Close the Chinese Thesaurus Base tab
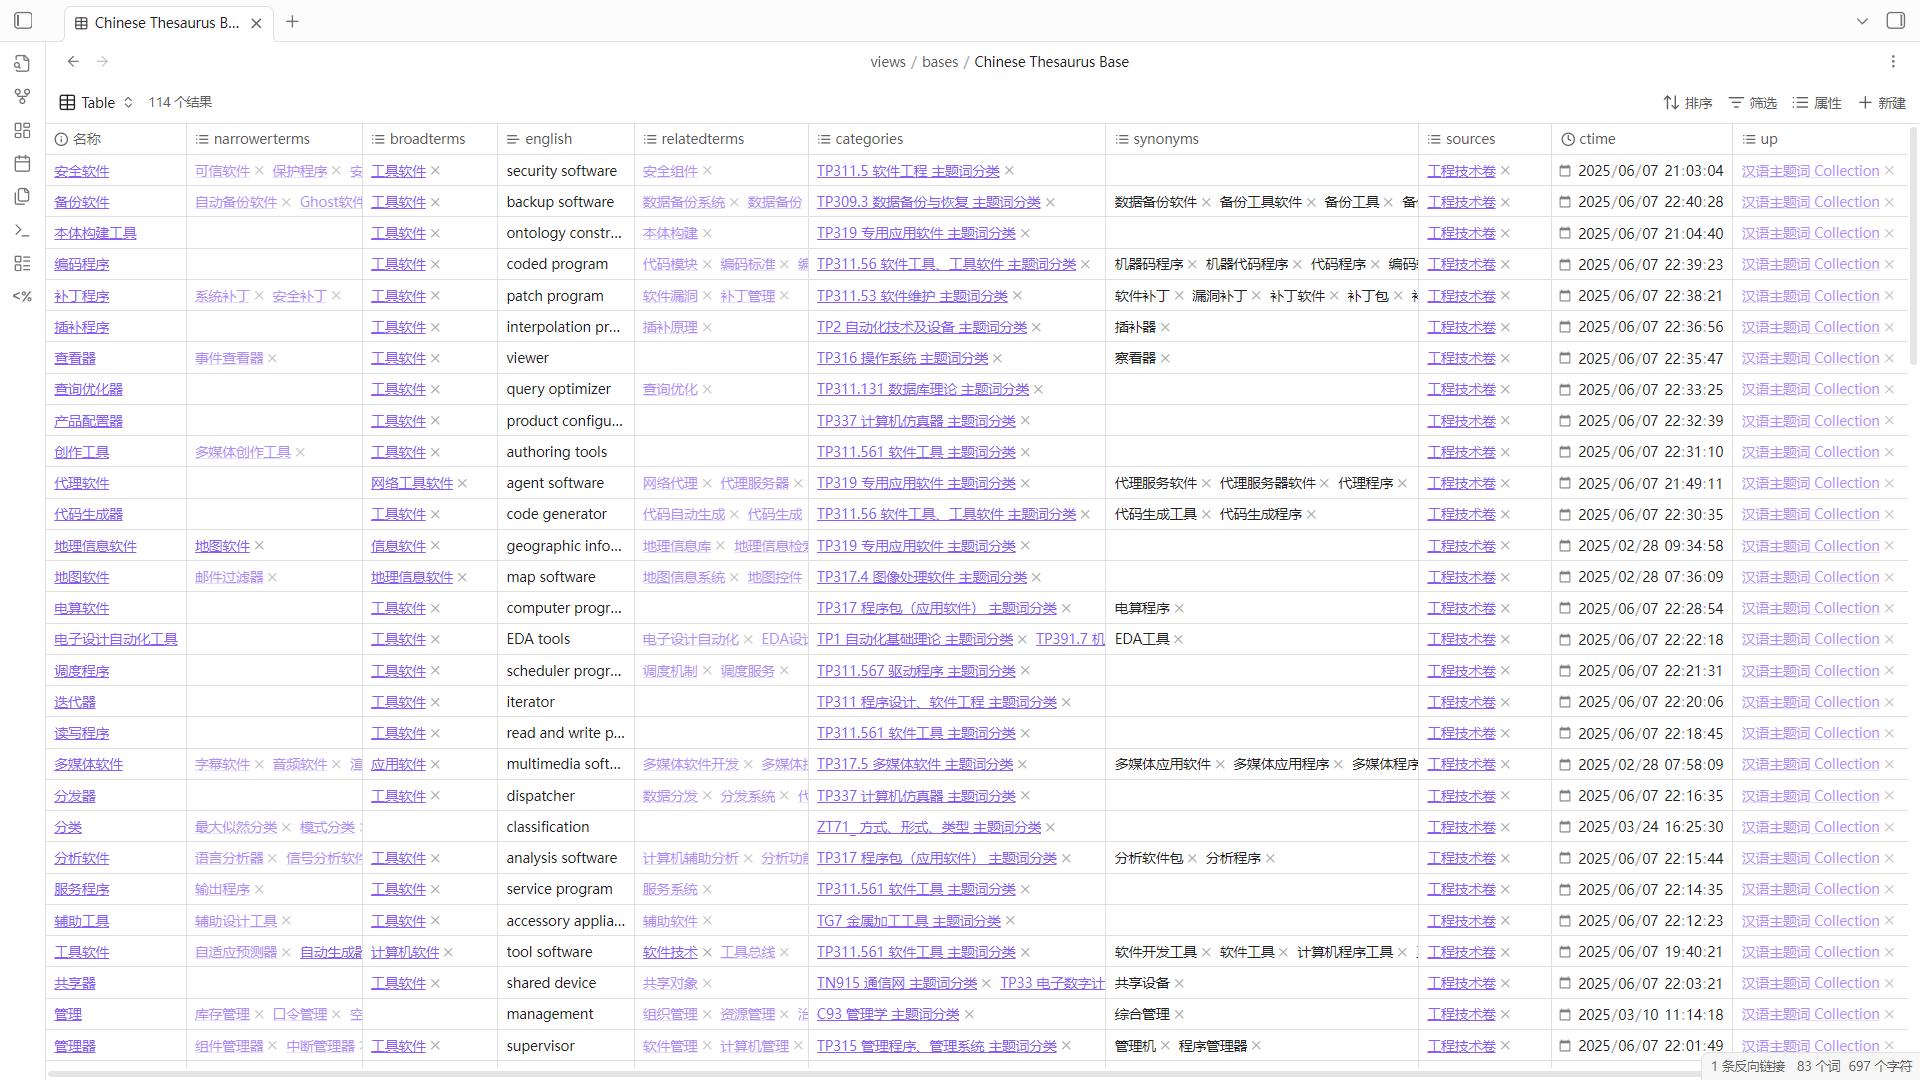Screen dimensions: 1920x1080 click(256, 23)
